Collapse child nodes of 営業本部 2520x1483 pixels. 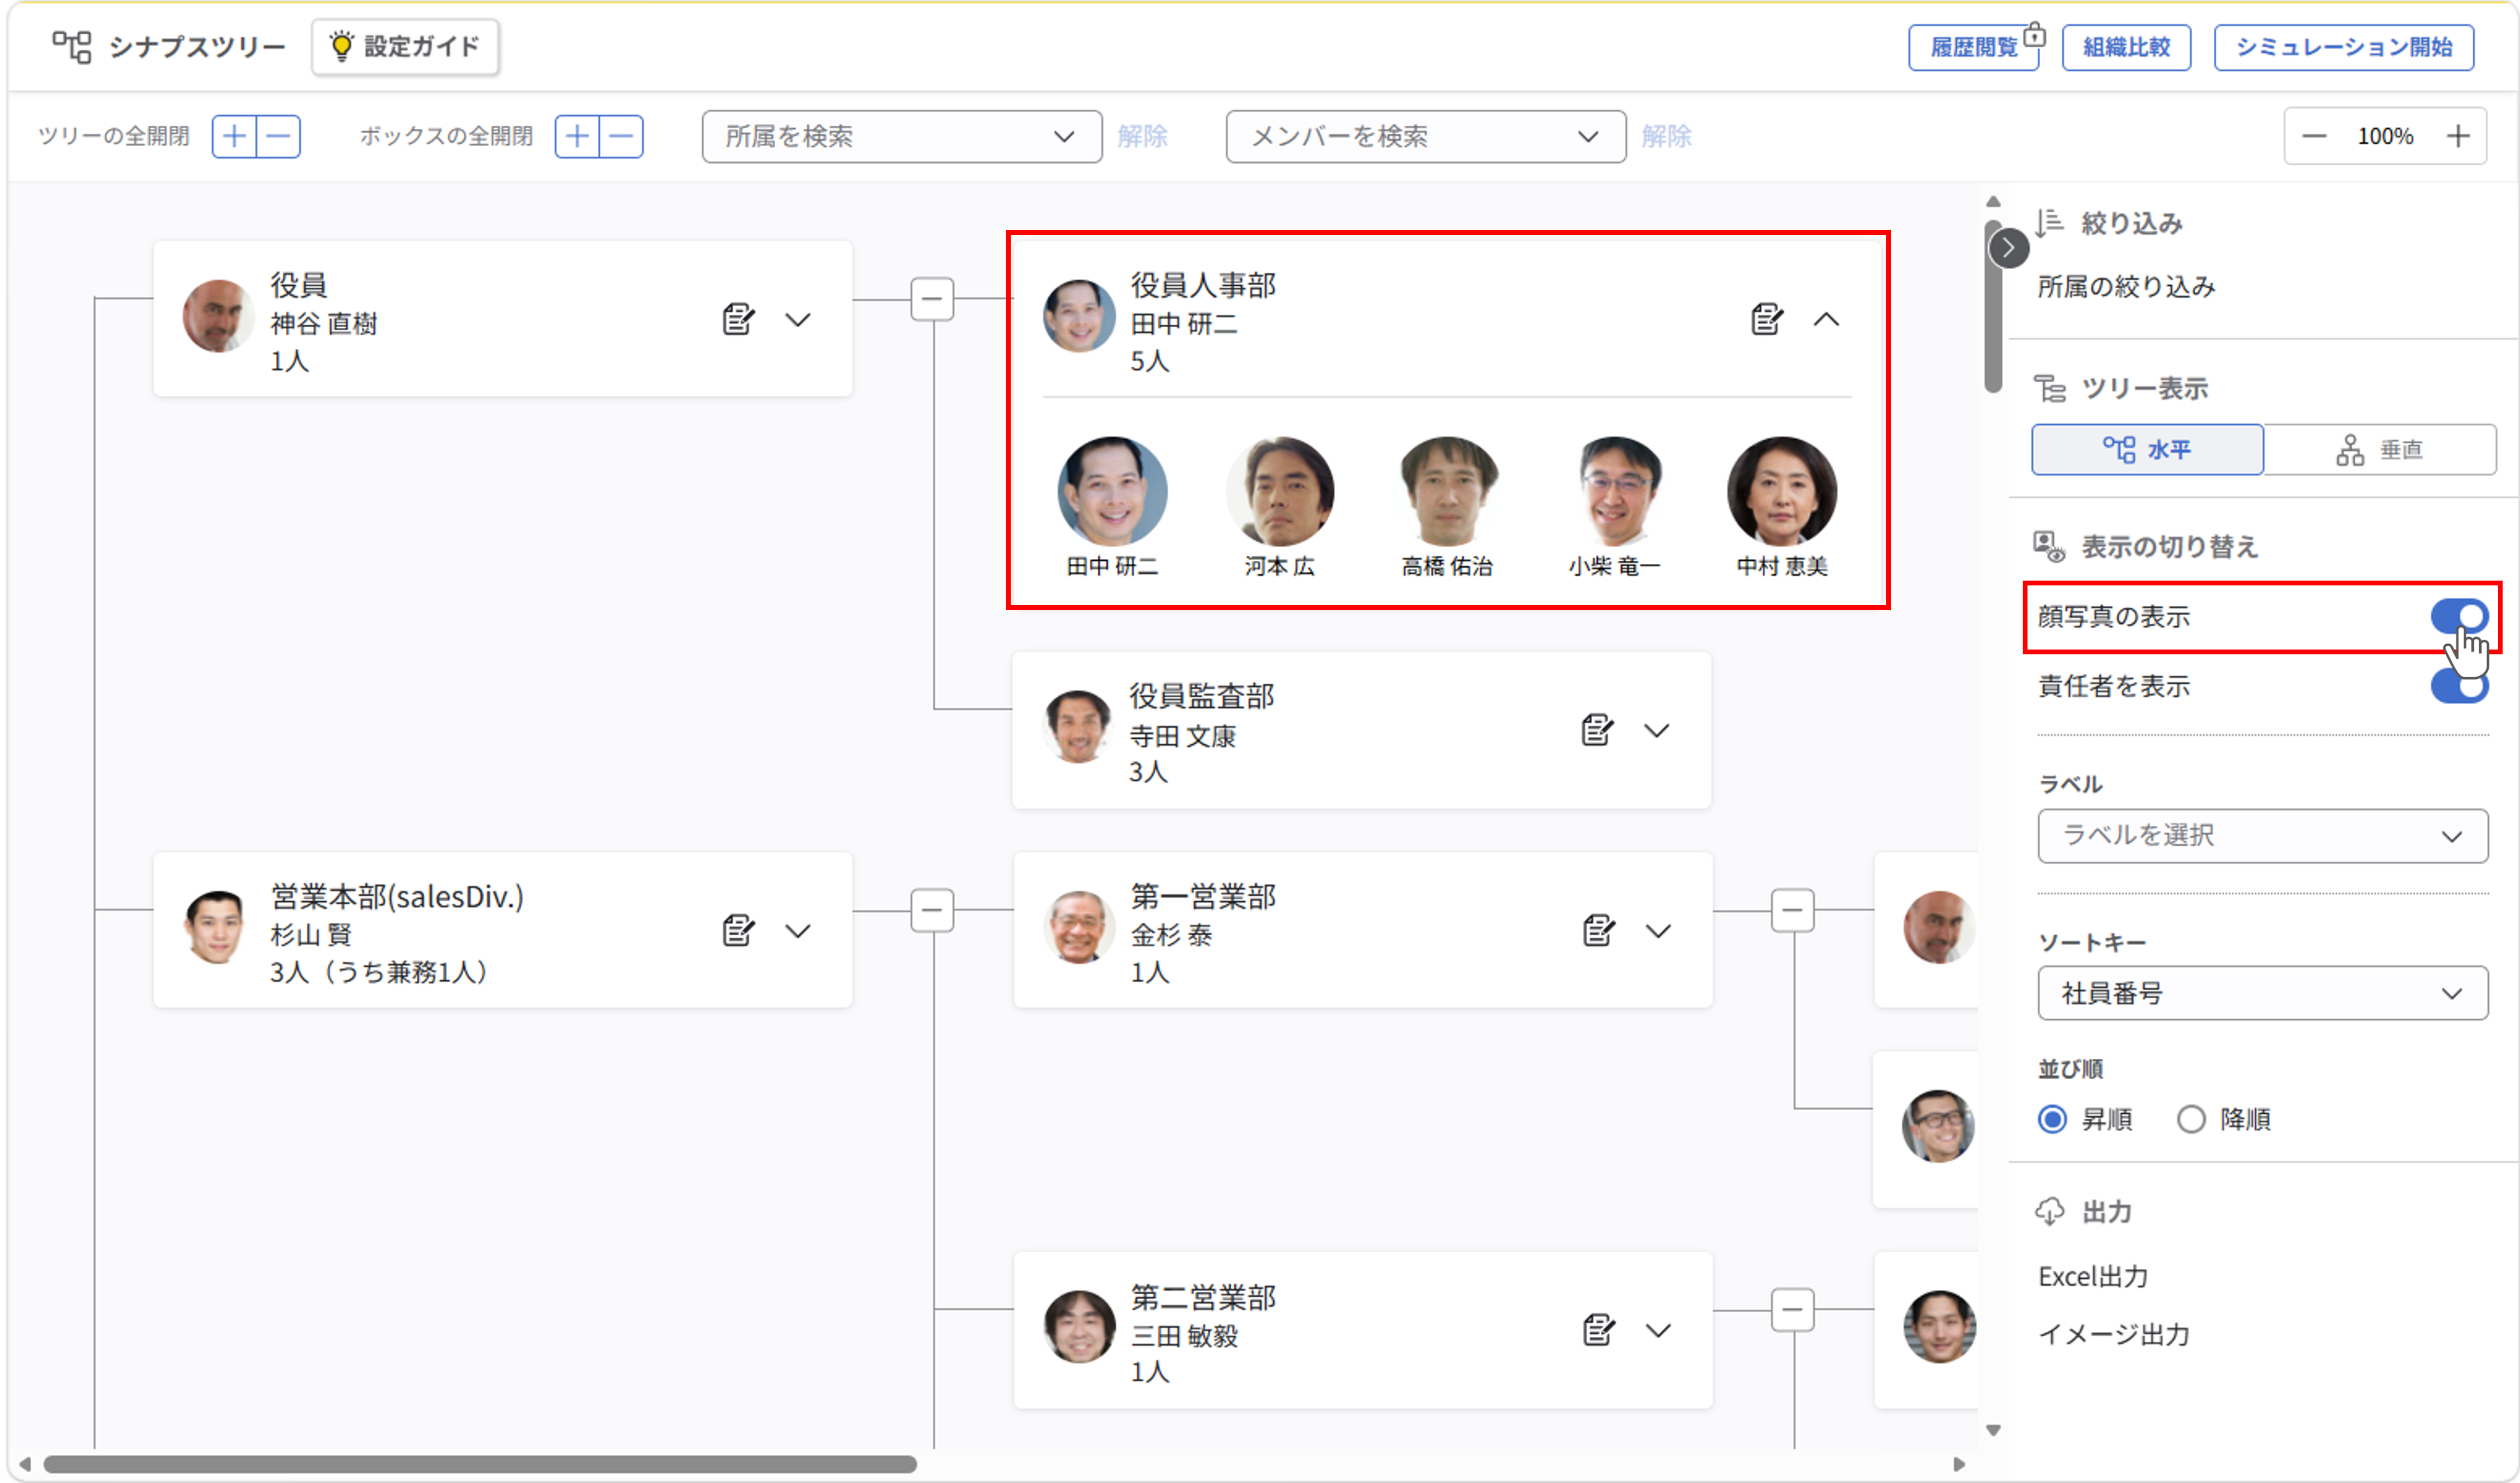(x=932, y=910)
